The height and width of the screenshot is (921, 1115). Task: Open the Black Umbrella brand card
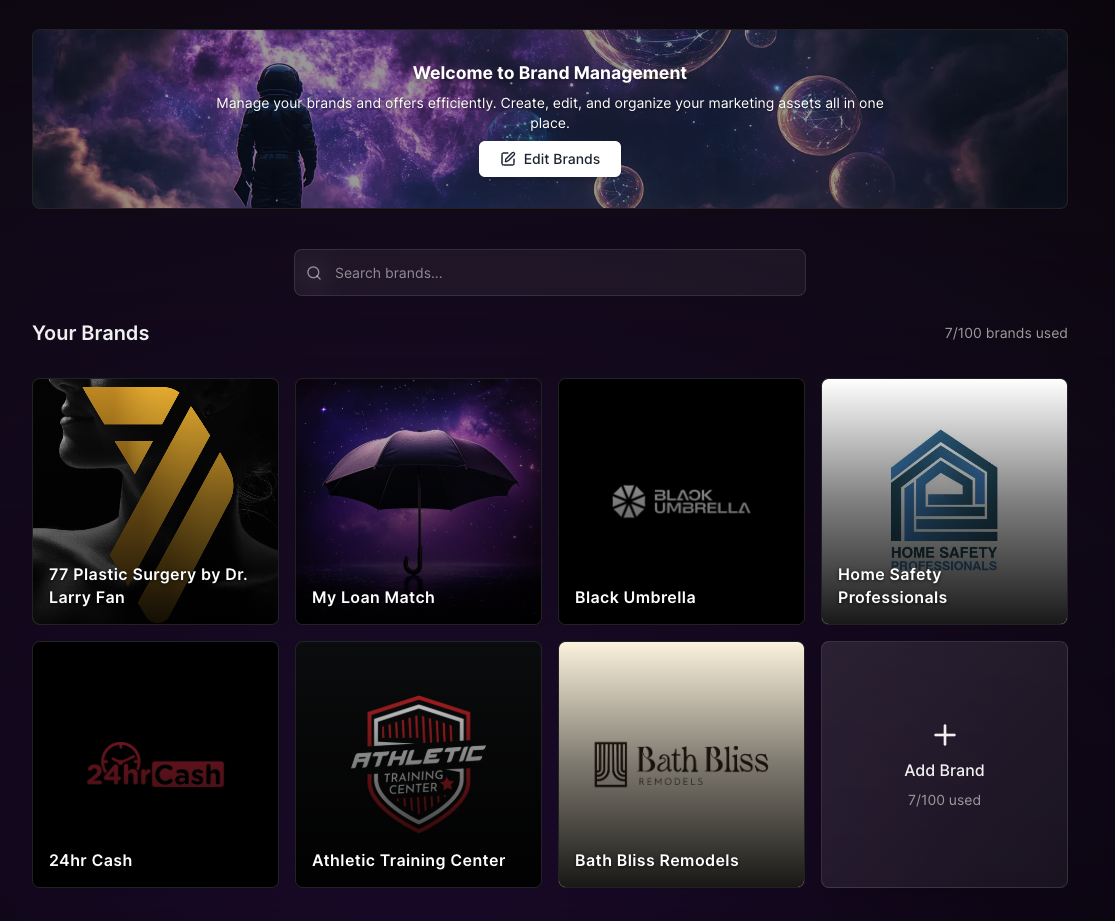pos(681,501)
